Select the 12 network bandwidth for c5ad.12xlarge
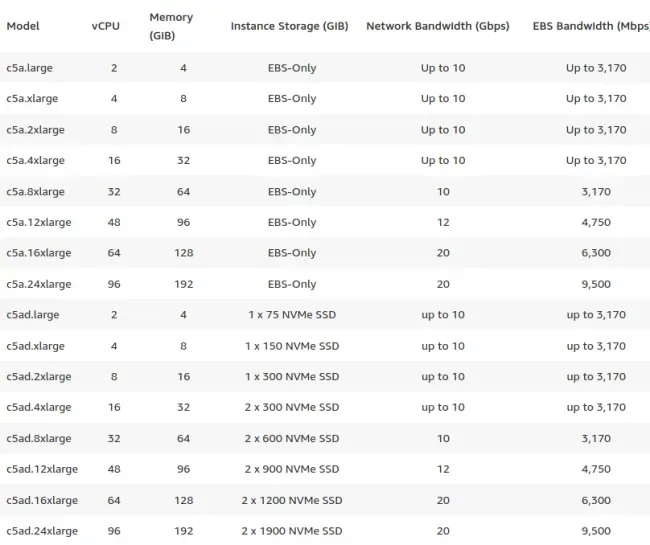650x545 pixels. (x=443, y=469)
